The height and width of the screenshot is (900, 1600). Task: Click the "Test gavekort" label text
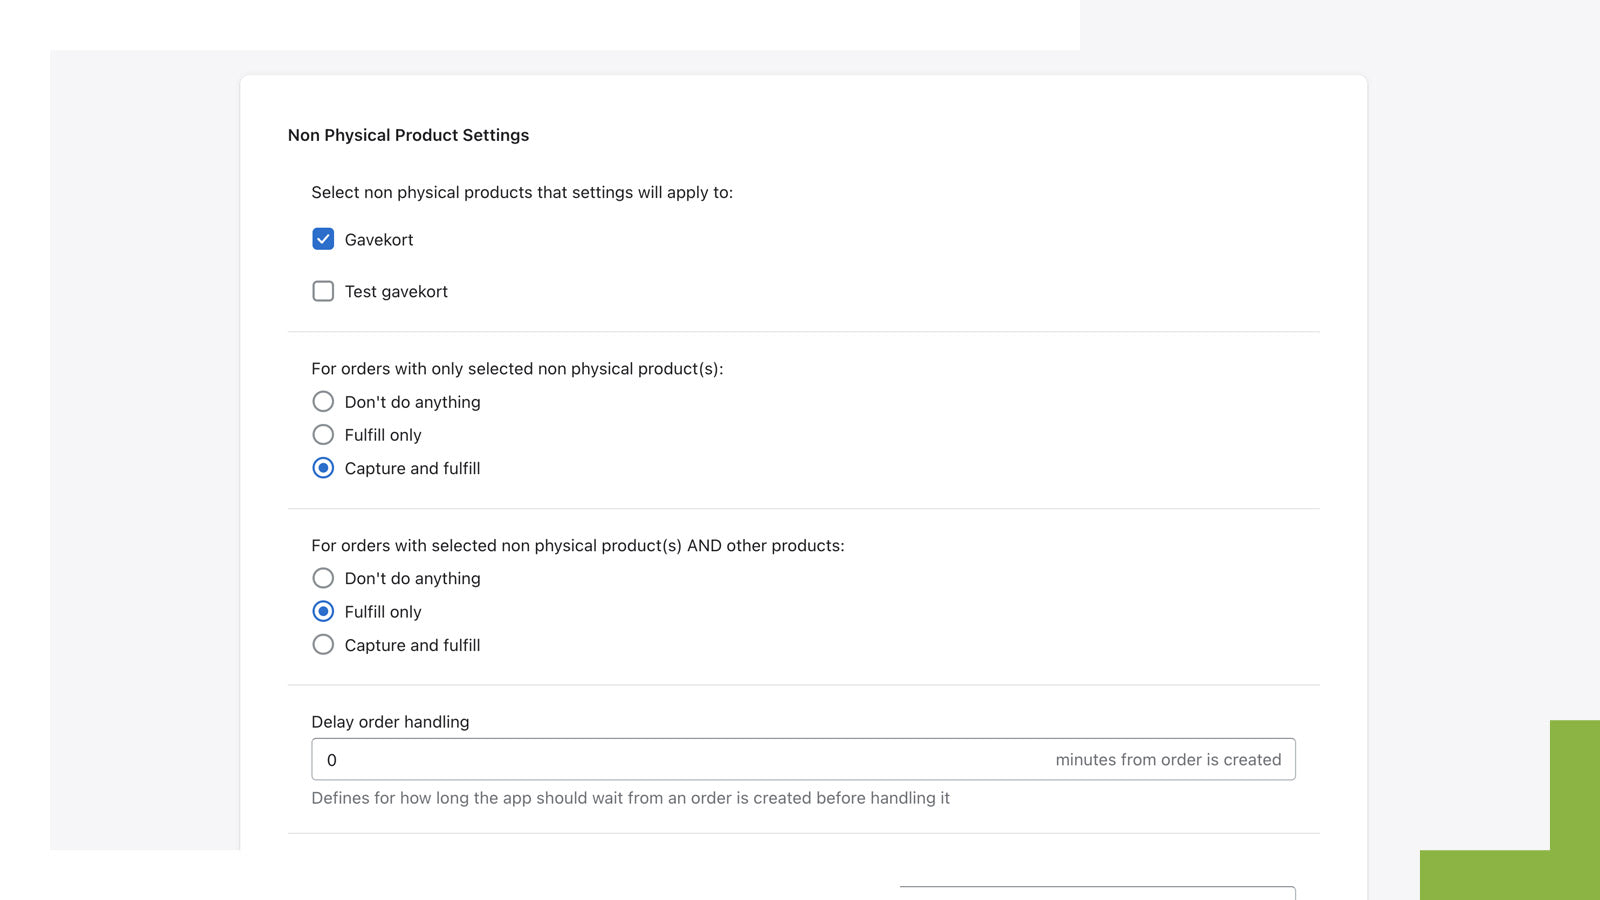395,291
